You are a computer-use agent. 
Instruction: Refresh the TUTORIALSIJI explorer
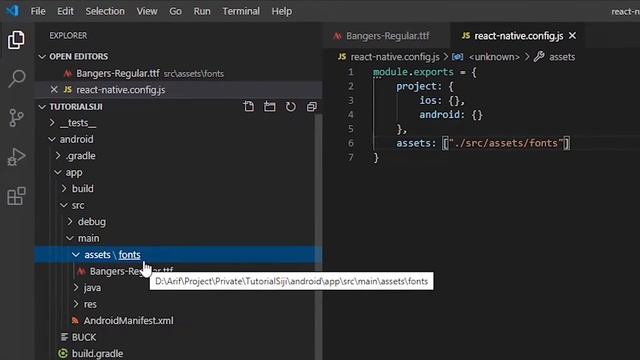coord(291,107)
